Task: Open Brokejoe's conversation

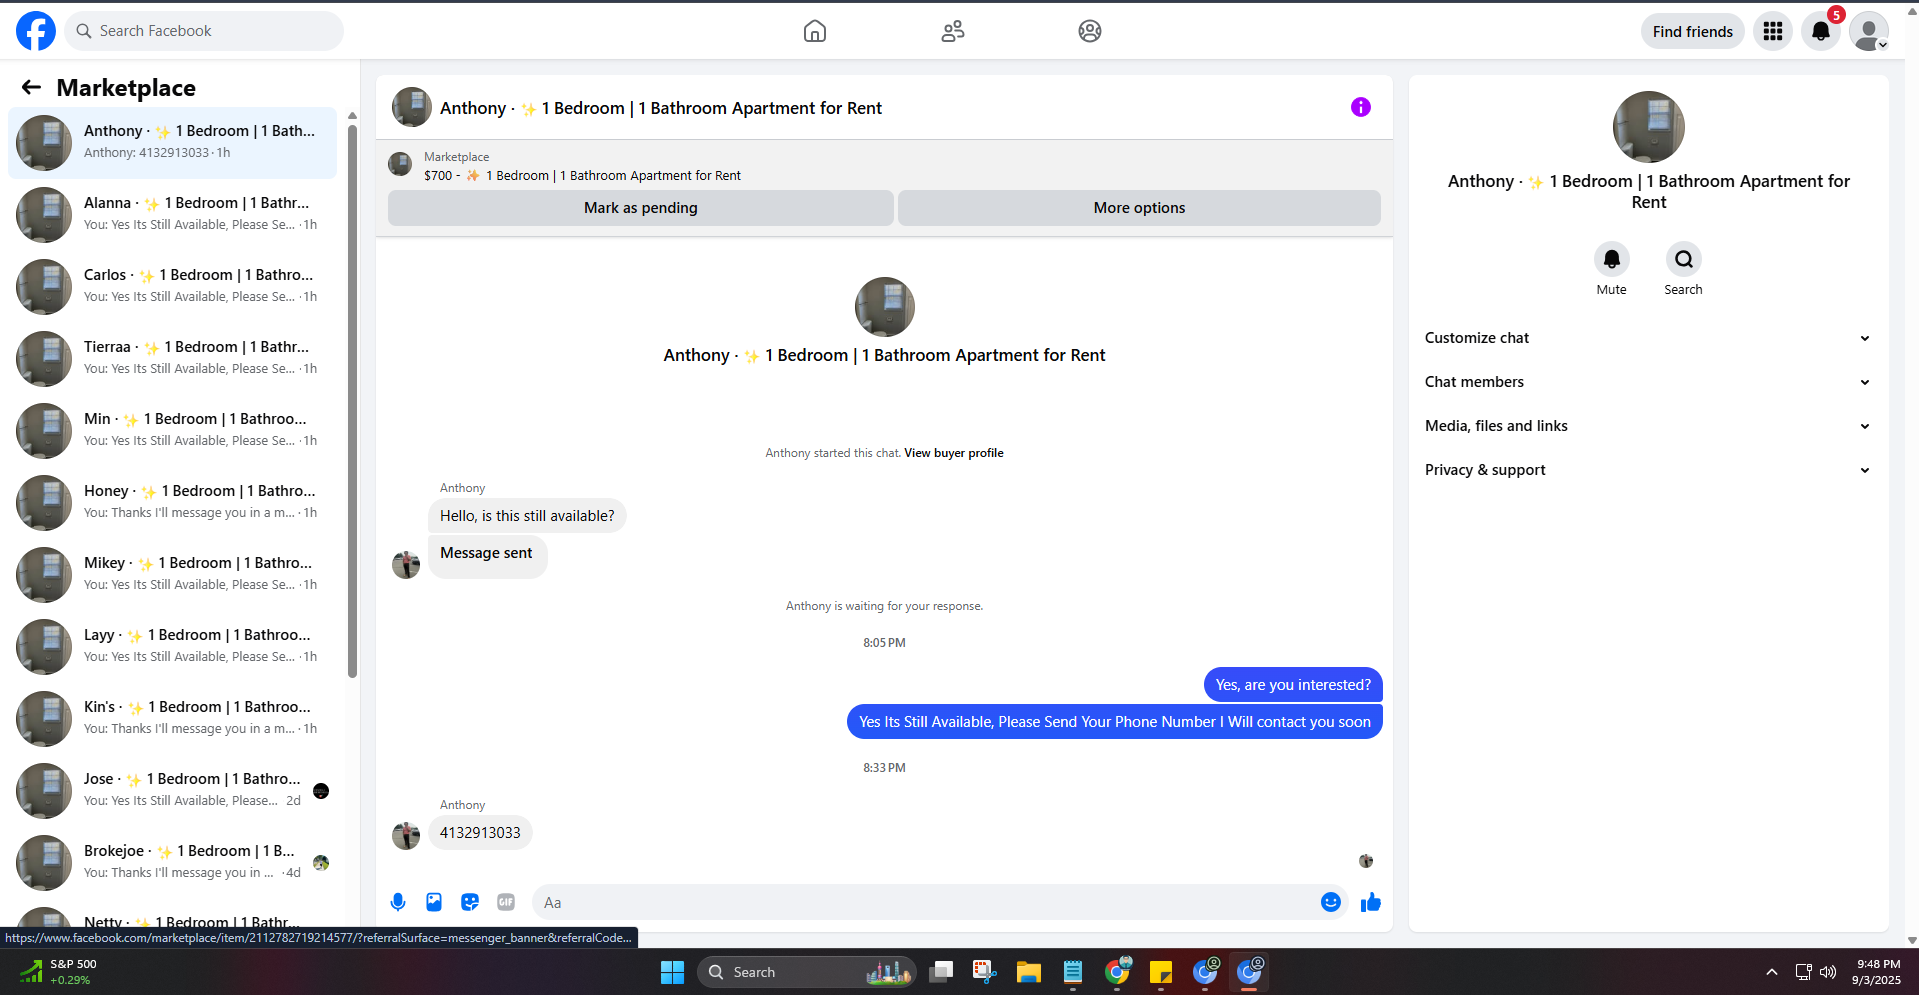Action: [172, 863]
